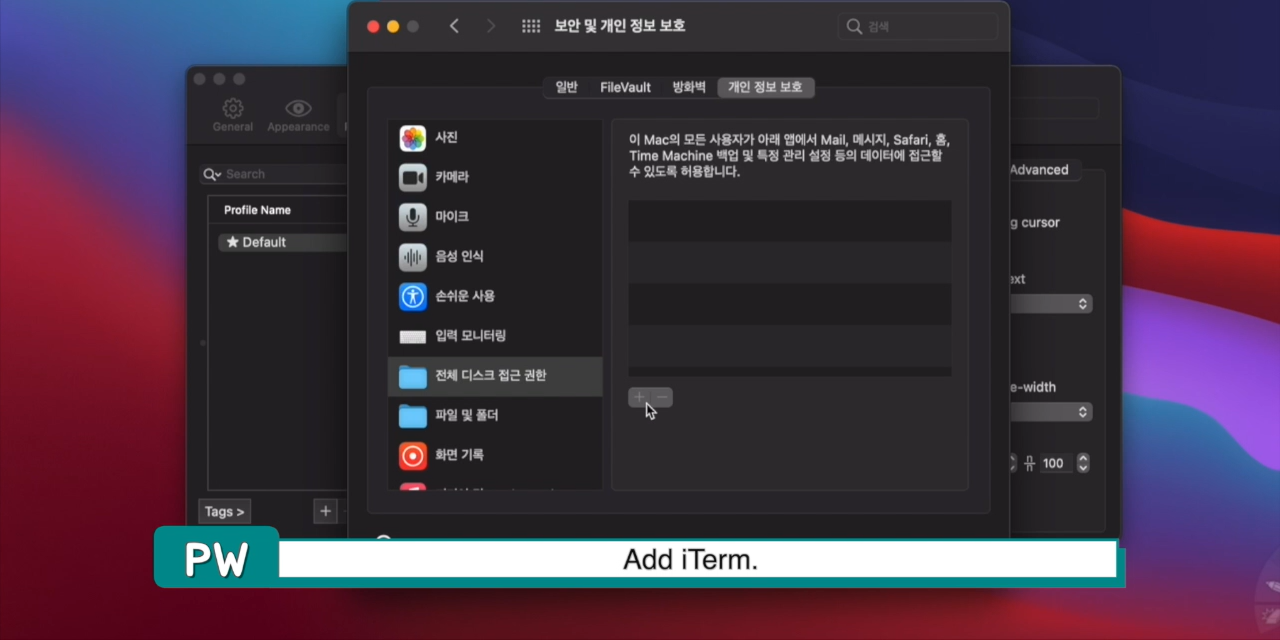Click the stepper next to value 100

(1083, 463)
